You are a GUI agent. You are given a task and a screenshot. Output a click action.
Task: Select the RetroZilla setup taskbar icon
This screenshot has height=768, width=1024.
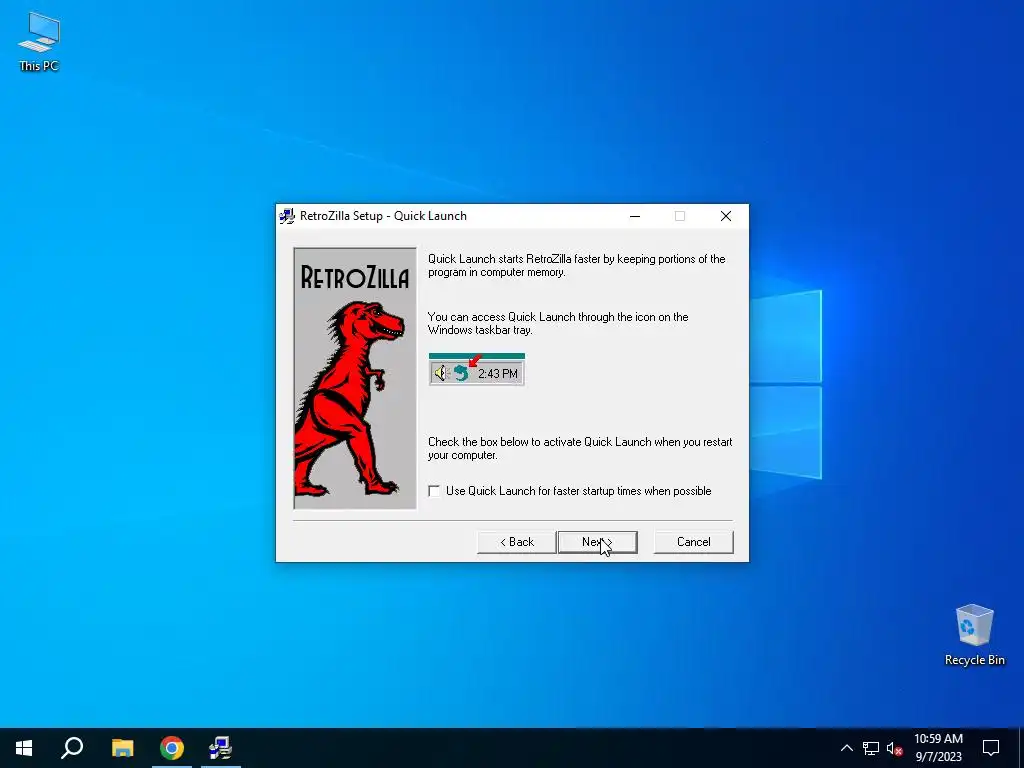tap(221, 748)
